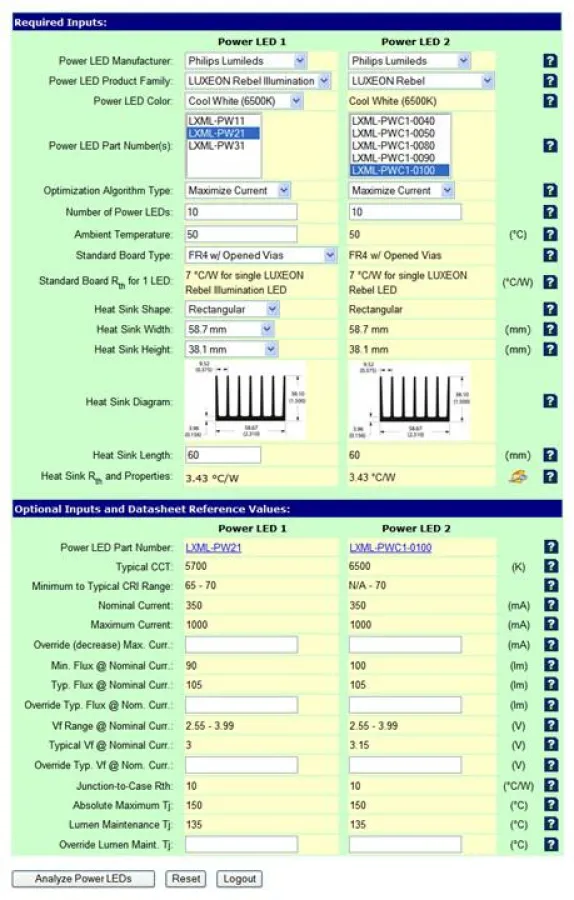Select LXML-PWC1-0090 part number

click(x=400, y=158)
